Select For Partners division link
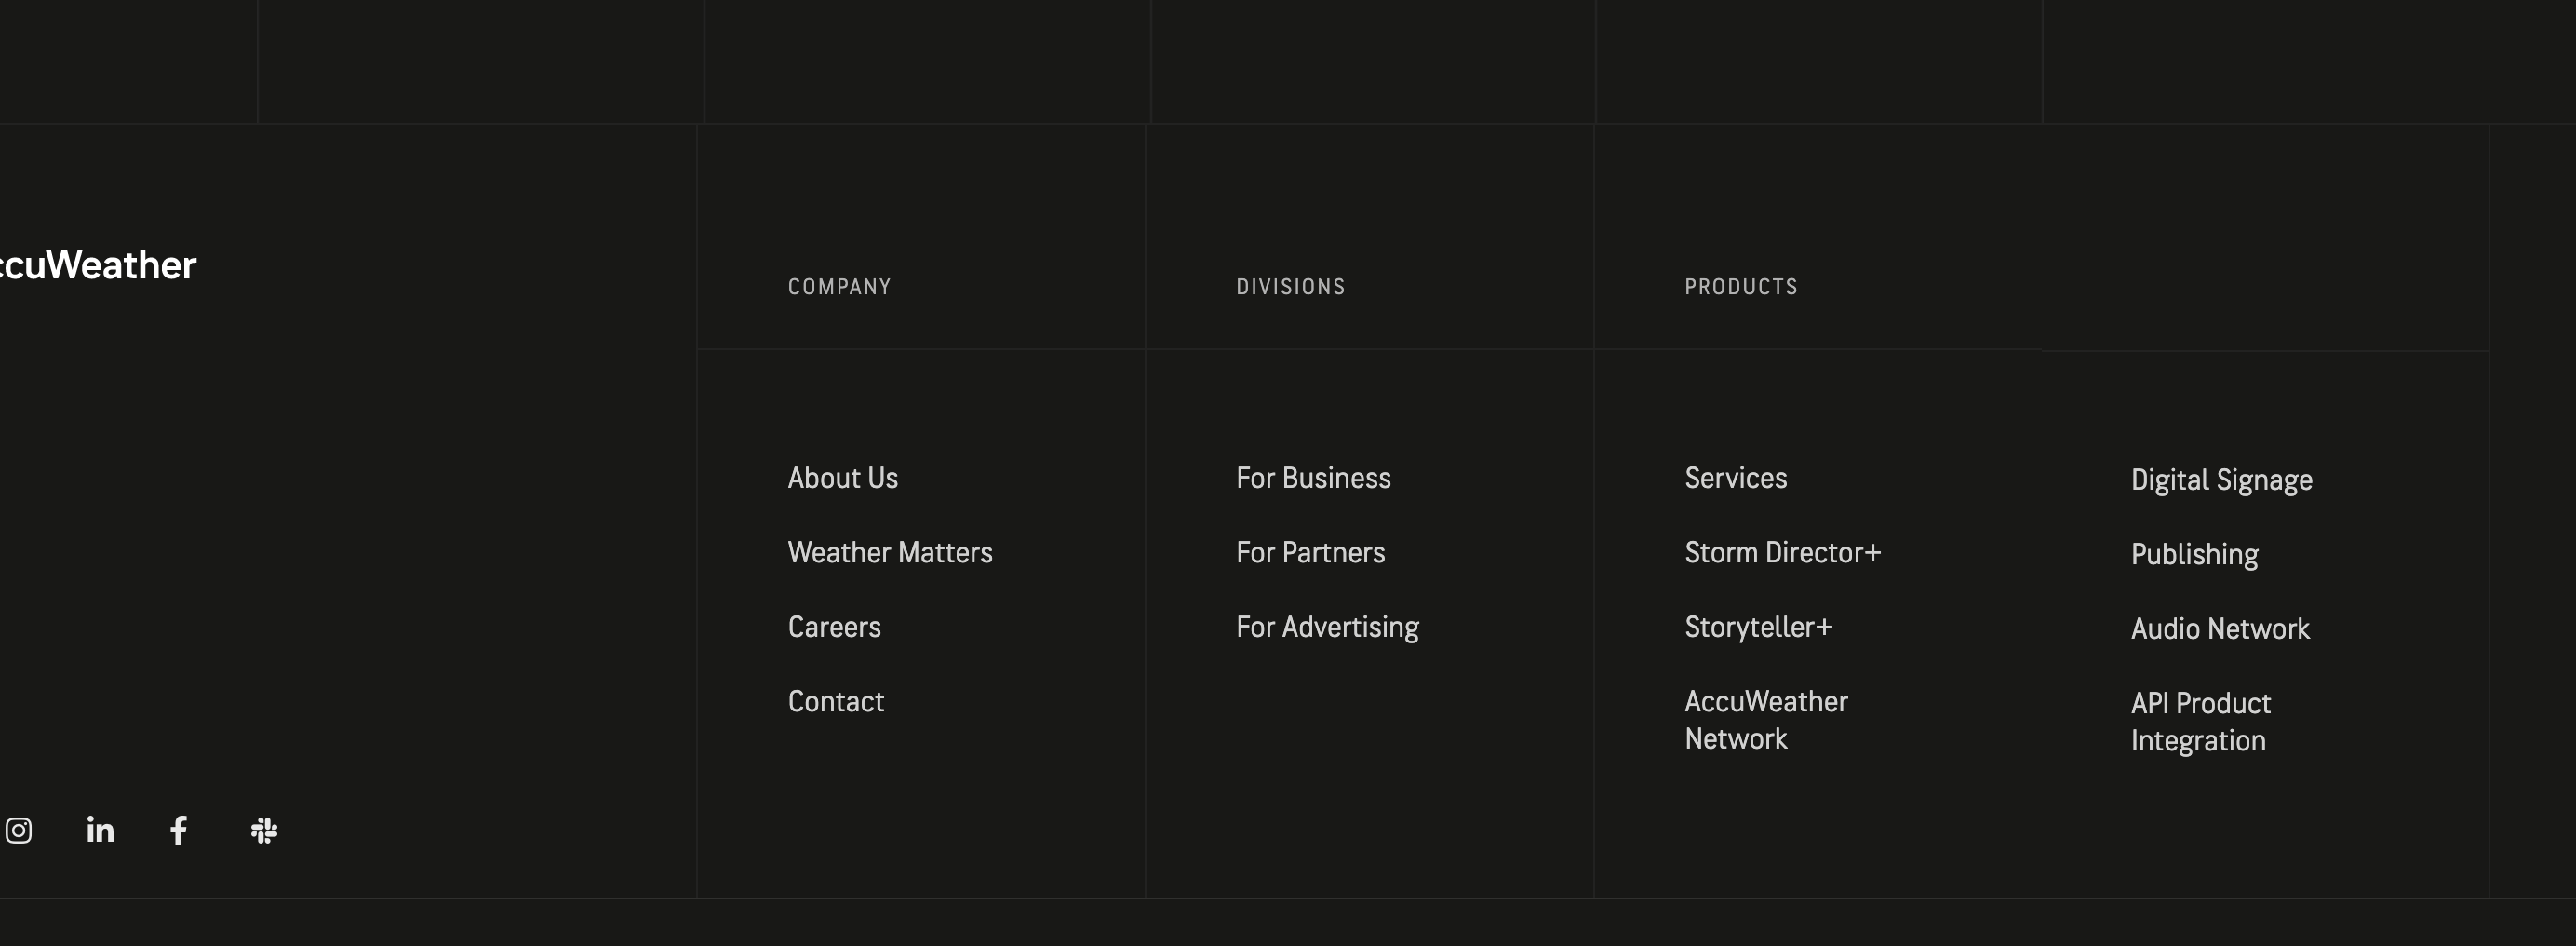This screenshot has height=946, width=2576. (x=1310, y=552)
